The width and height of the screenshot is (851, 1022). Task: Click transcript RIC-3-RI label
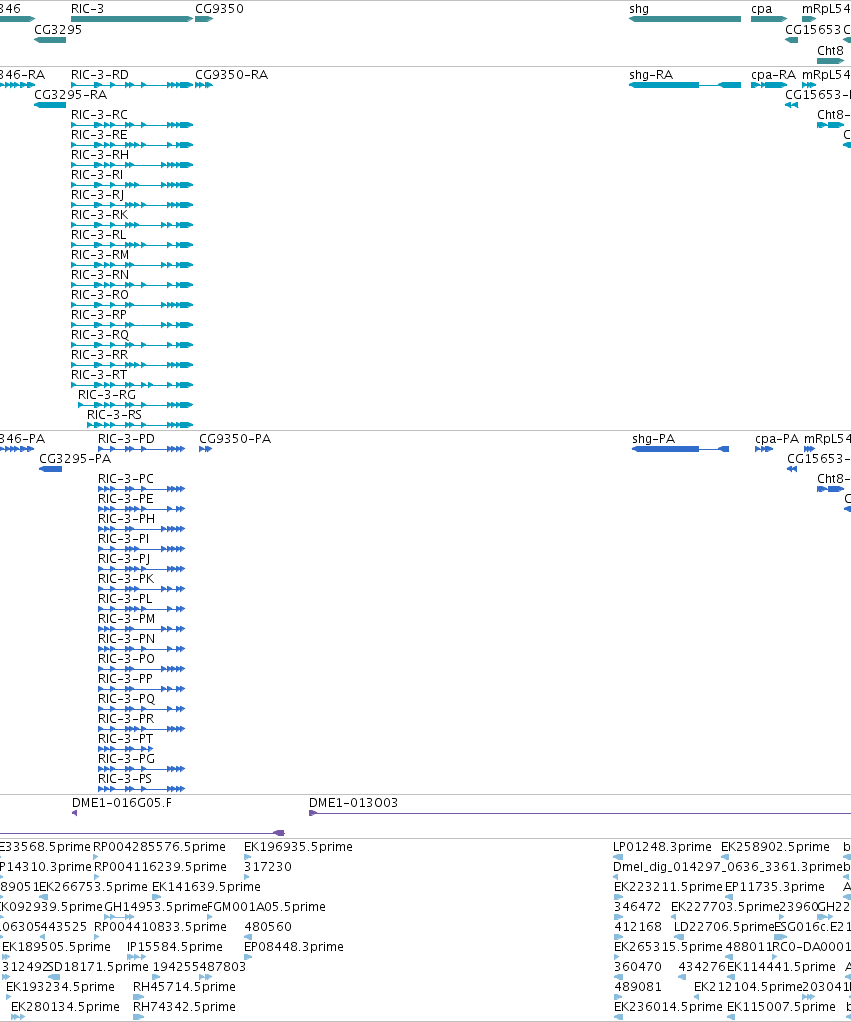pyautogui.click(x=97, y=174)
